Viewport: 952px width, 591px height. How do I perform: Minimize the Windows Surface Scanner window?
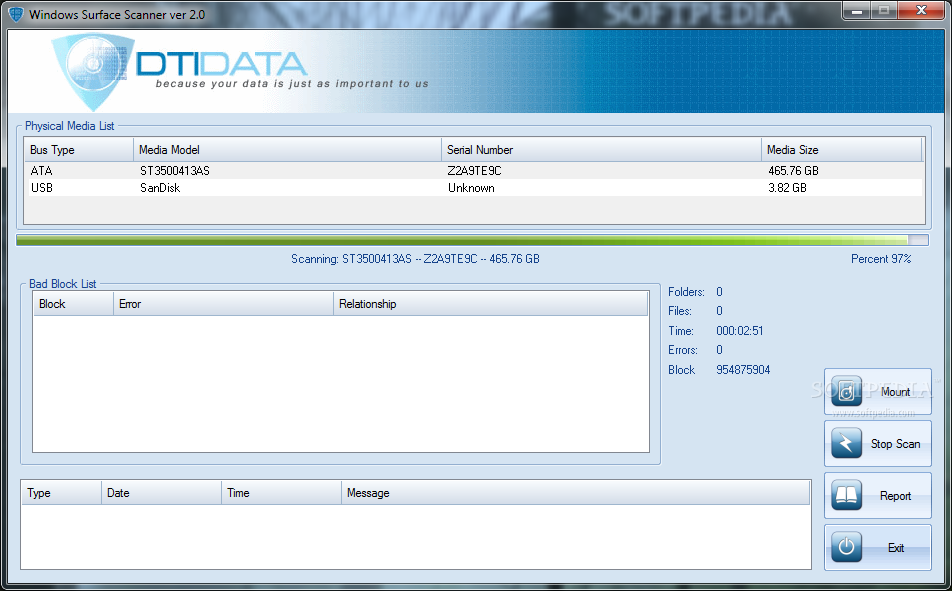(x=857, y=10)
